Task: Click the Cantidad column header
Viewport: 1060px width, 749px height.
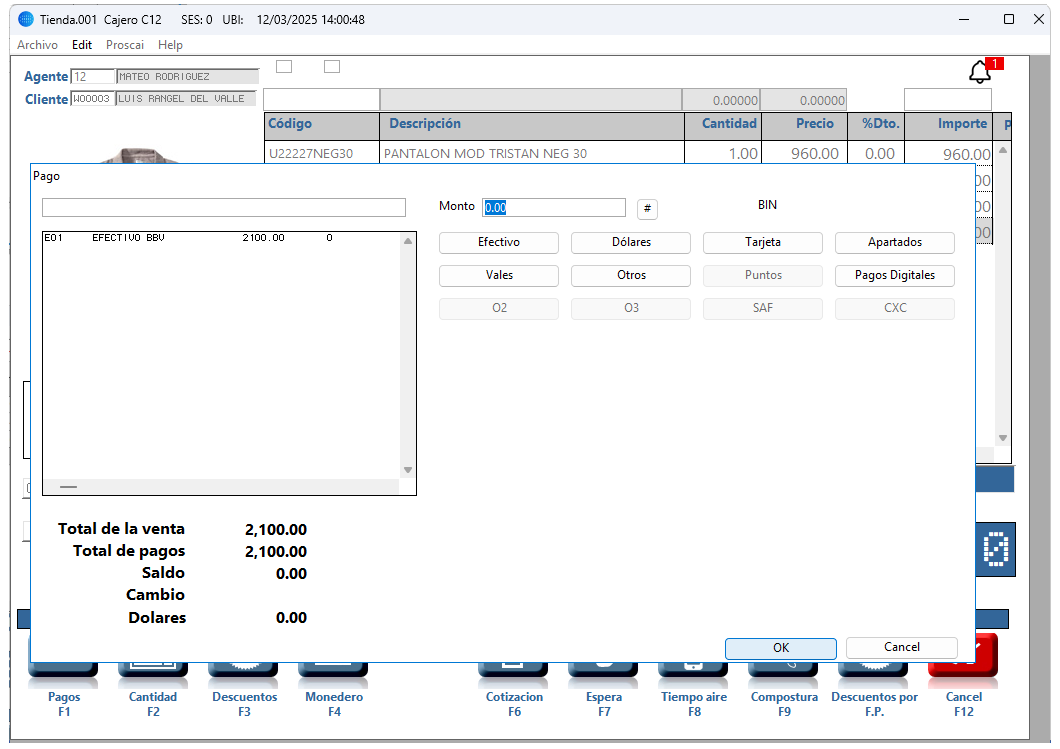Action: 723,126
